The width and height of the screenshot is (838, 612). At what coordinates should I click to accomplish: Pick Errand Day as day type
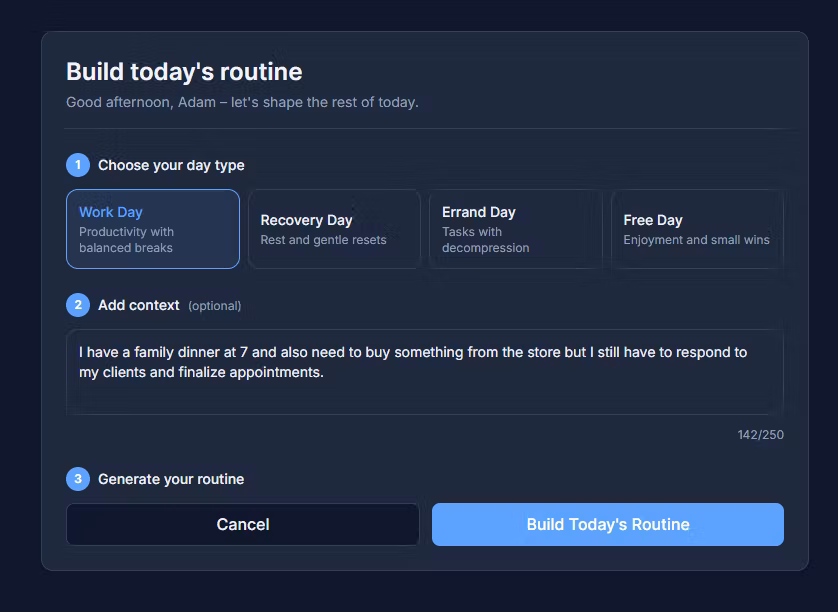pos(515,229)
